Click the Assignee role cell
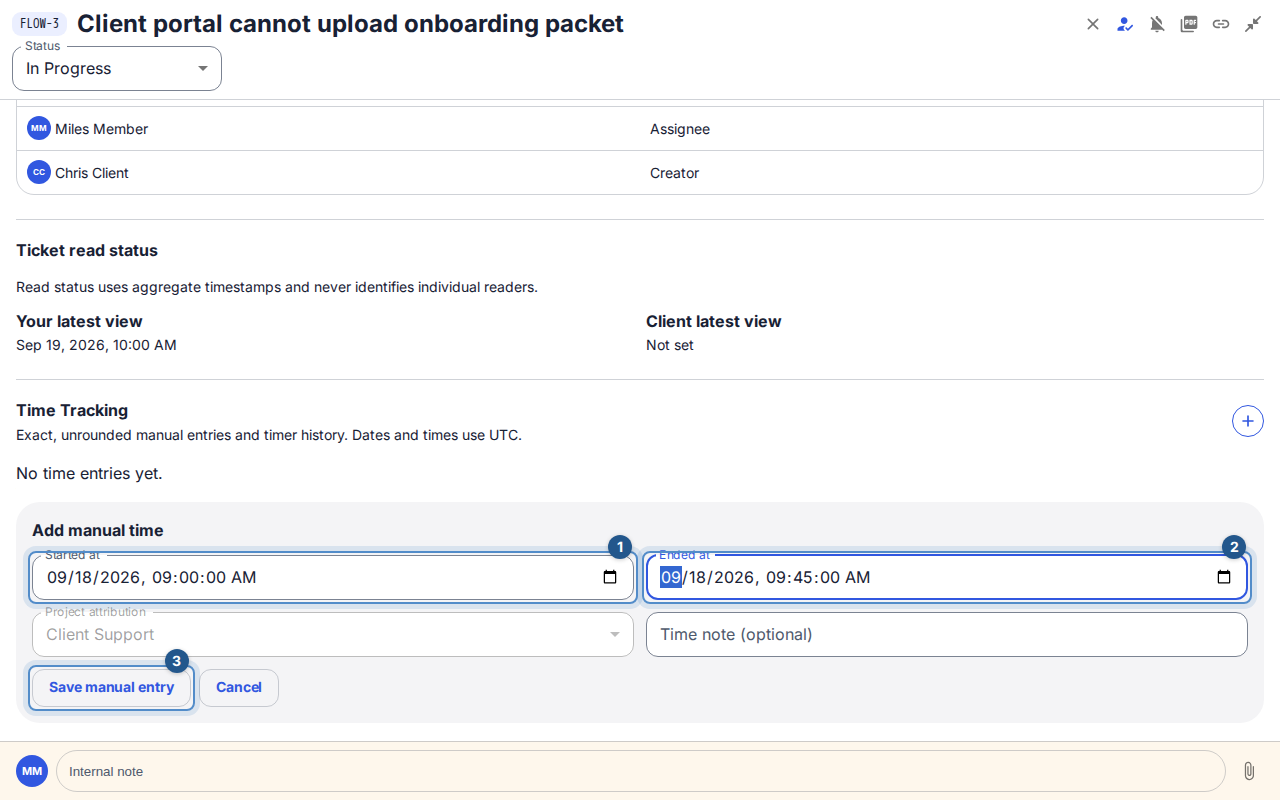1280x800 pixels. [680, 129]
